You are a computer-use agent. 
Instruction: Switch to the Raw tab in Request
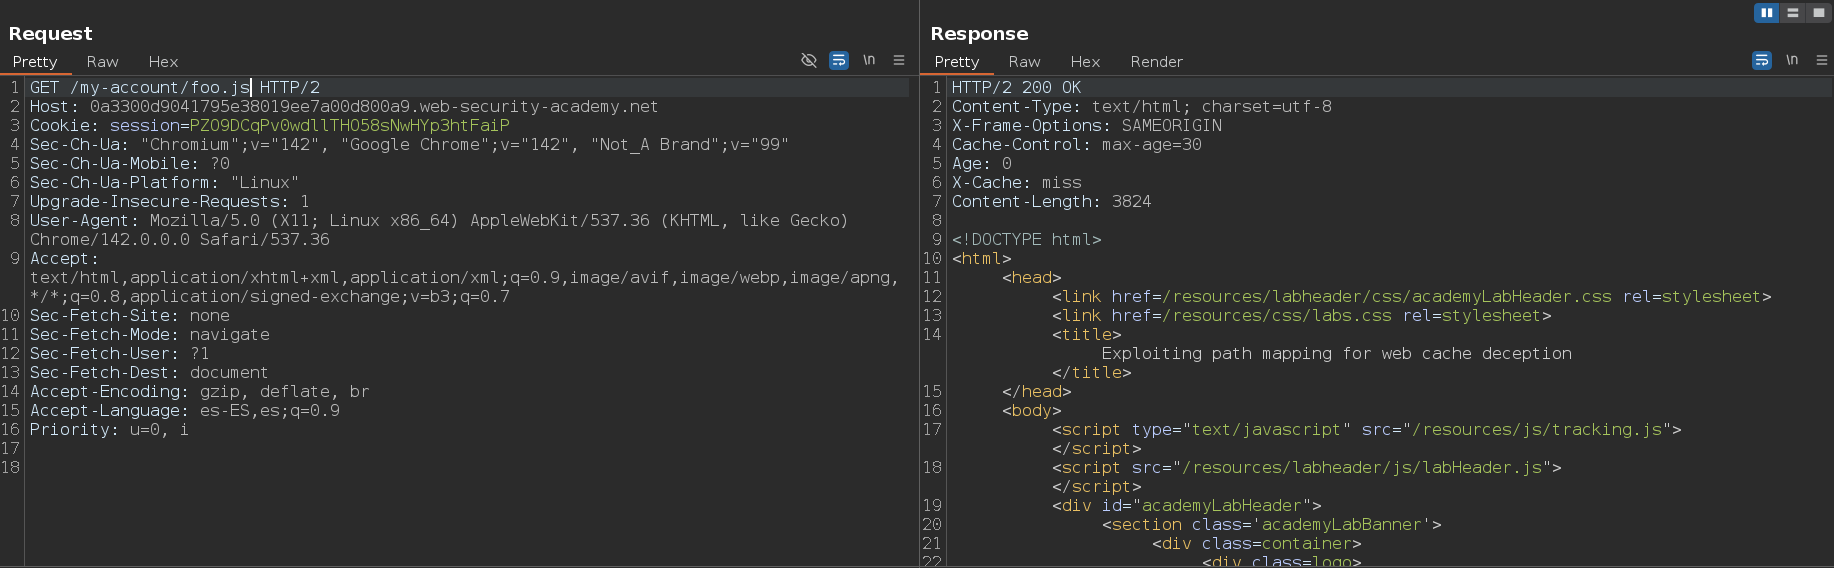tap(102, 62)
